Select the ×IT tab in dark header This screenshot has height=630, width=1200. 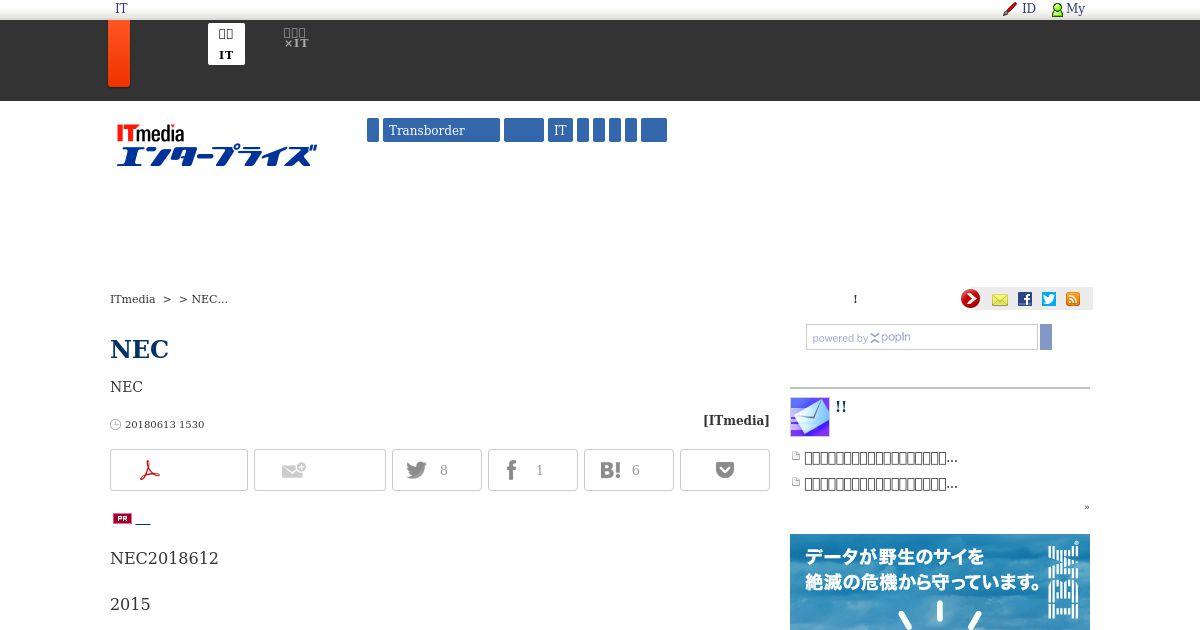(x=296, y=39)
